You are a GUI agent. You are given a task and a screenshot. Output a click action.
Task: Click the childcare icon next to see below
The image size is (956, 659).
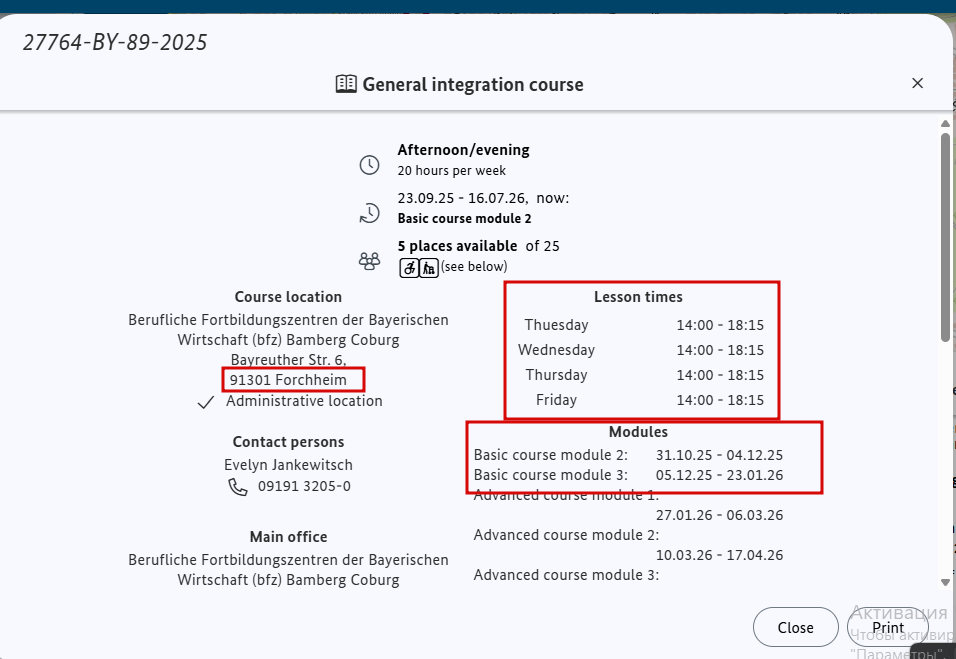pos(429,267)
